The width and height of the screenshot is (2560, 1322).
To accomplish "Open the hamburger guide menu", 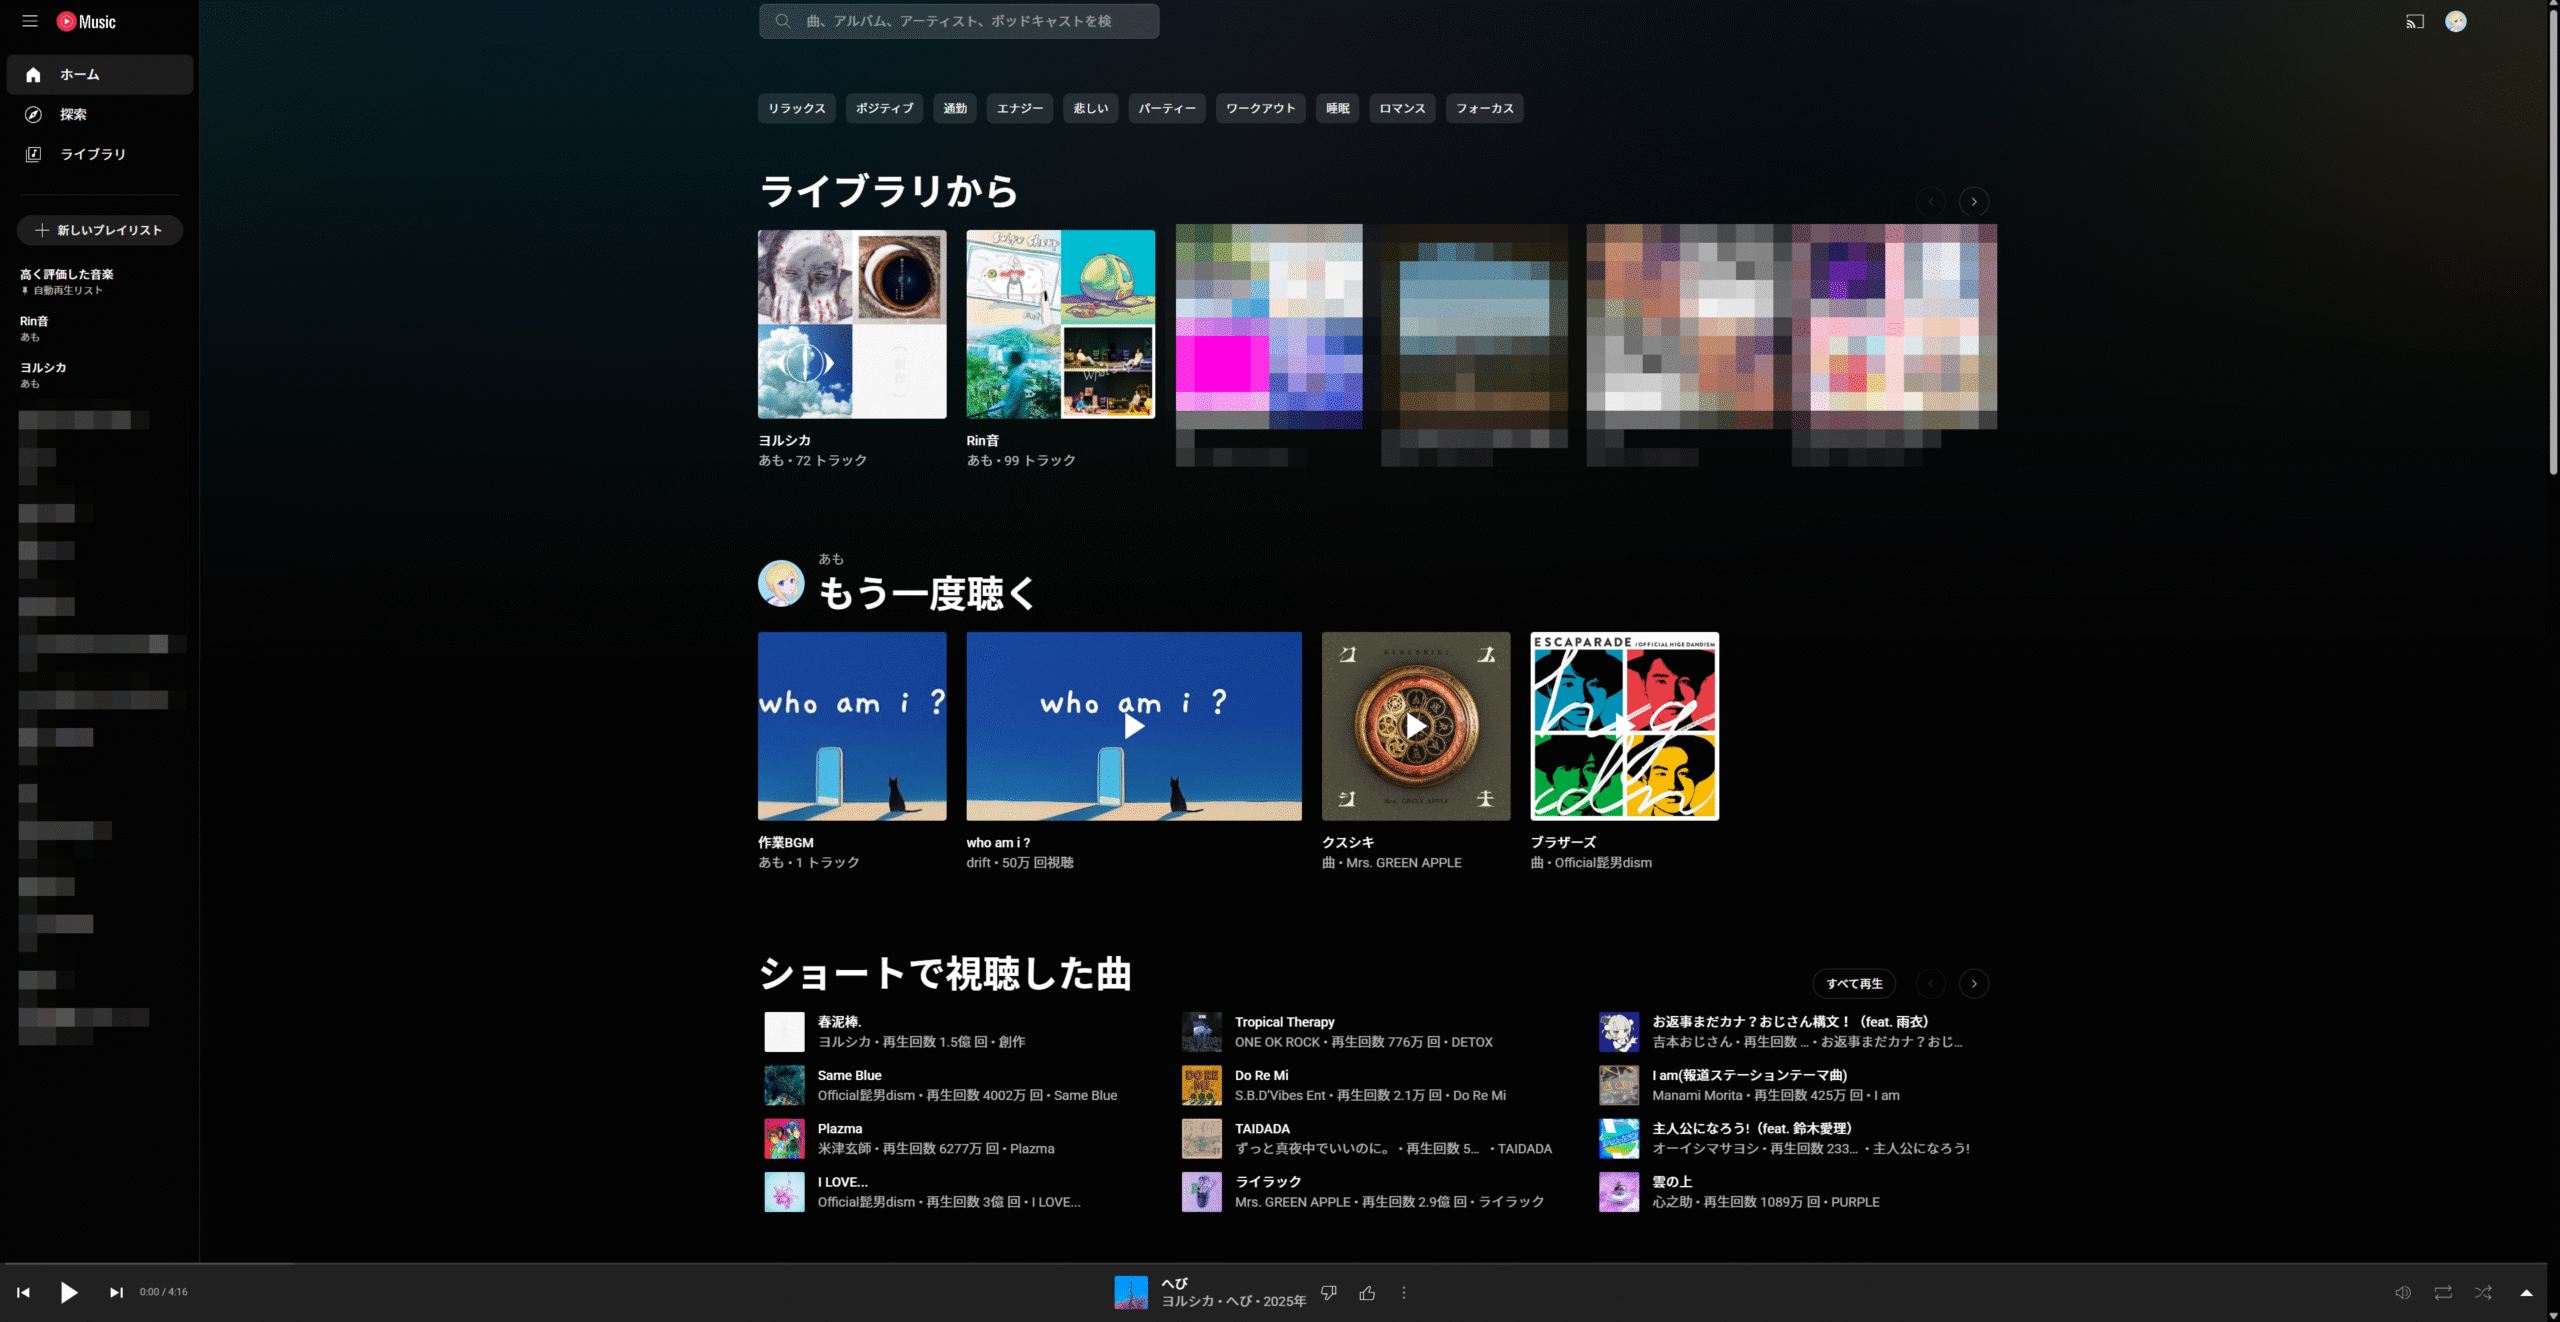I will point(30,21).
